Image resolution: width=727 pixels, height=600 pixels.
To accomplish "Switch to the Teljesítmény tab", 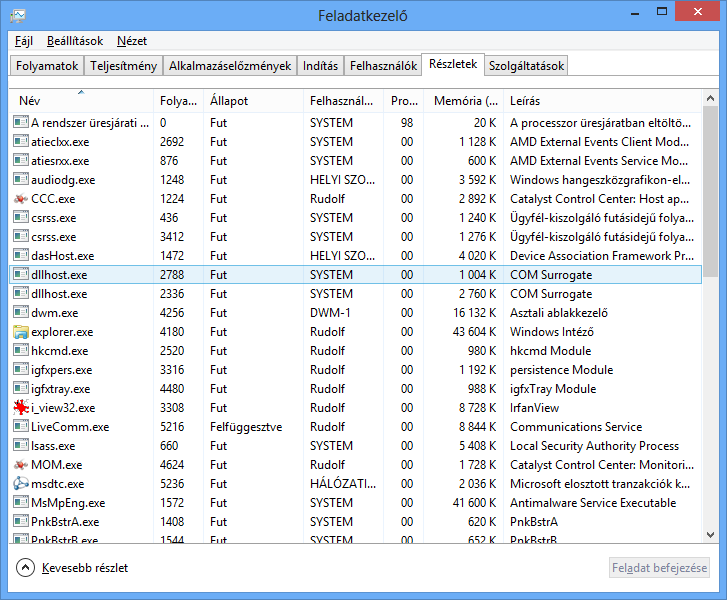I will pyautogui.click(x=123, y=66).
